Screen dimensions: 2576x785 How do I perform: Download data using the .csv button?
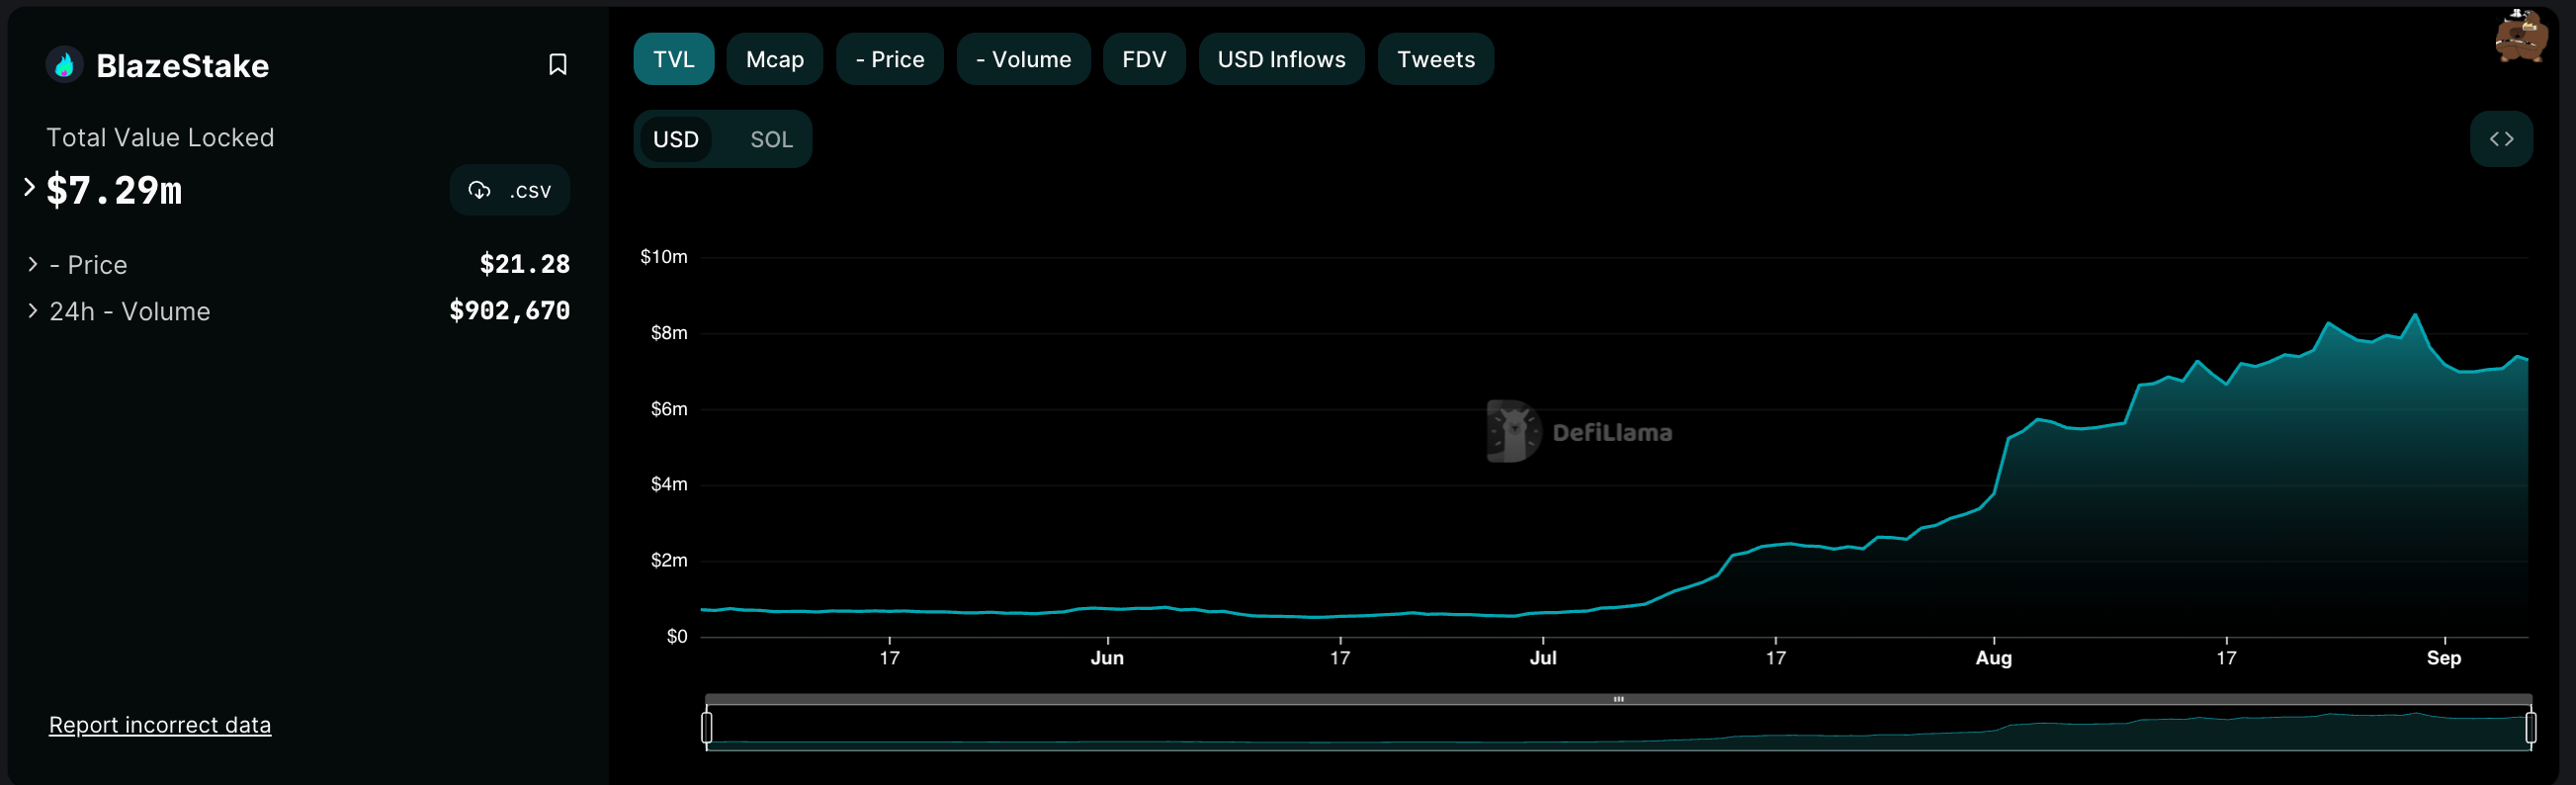510,190
